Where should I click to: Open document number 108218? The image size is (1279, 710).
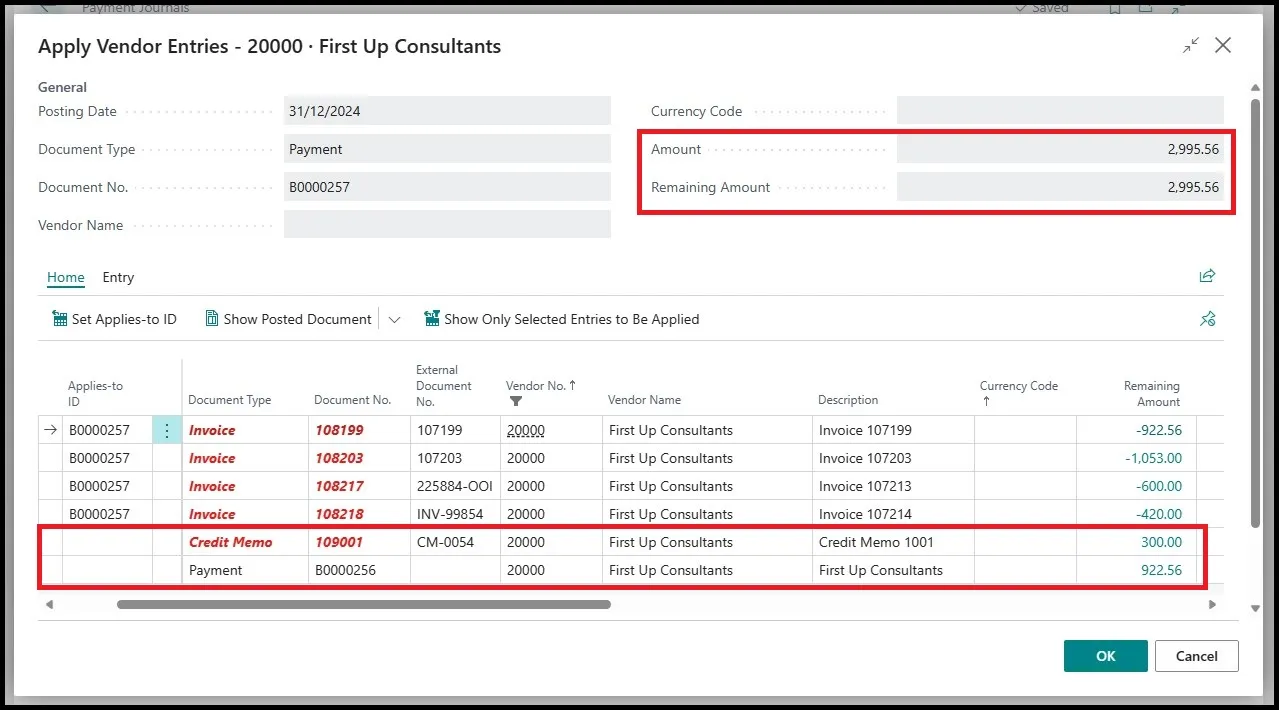pos(338,514)
